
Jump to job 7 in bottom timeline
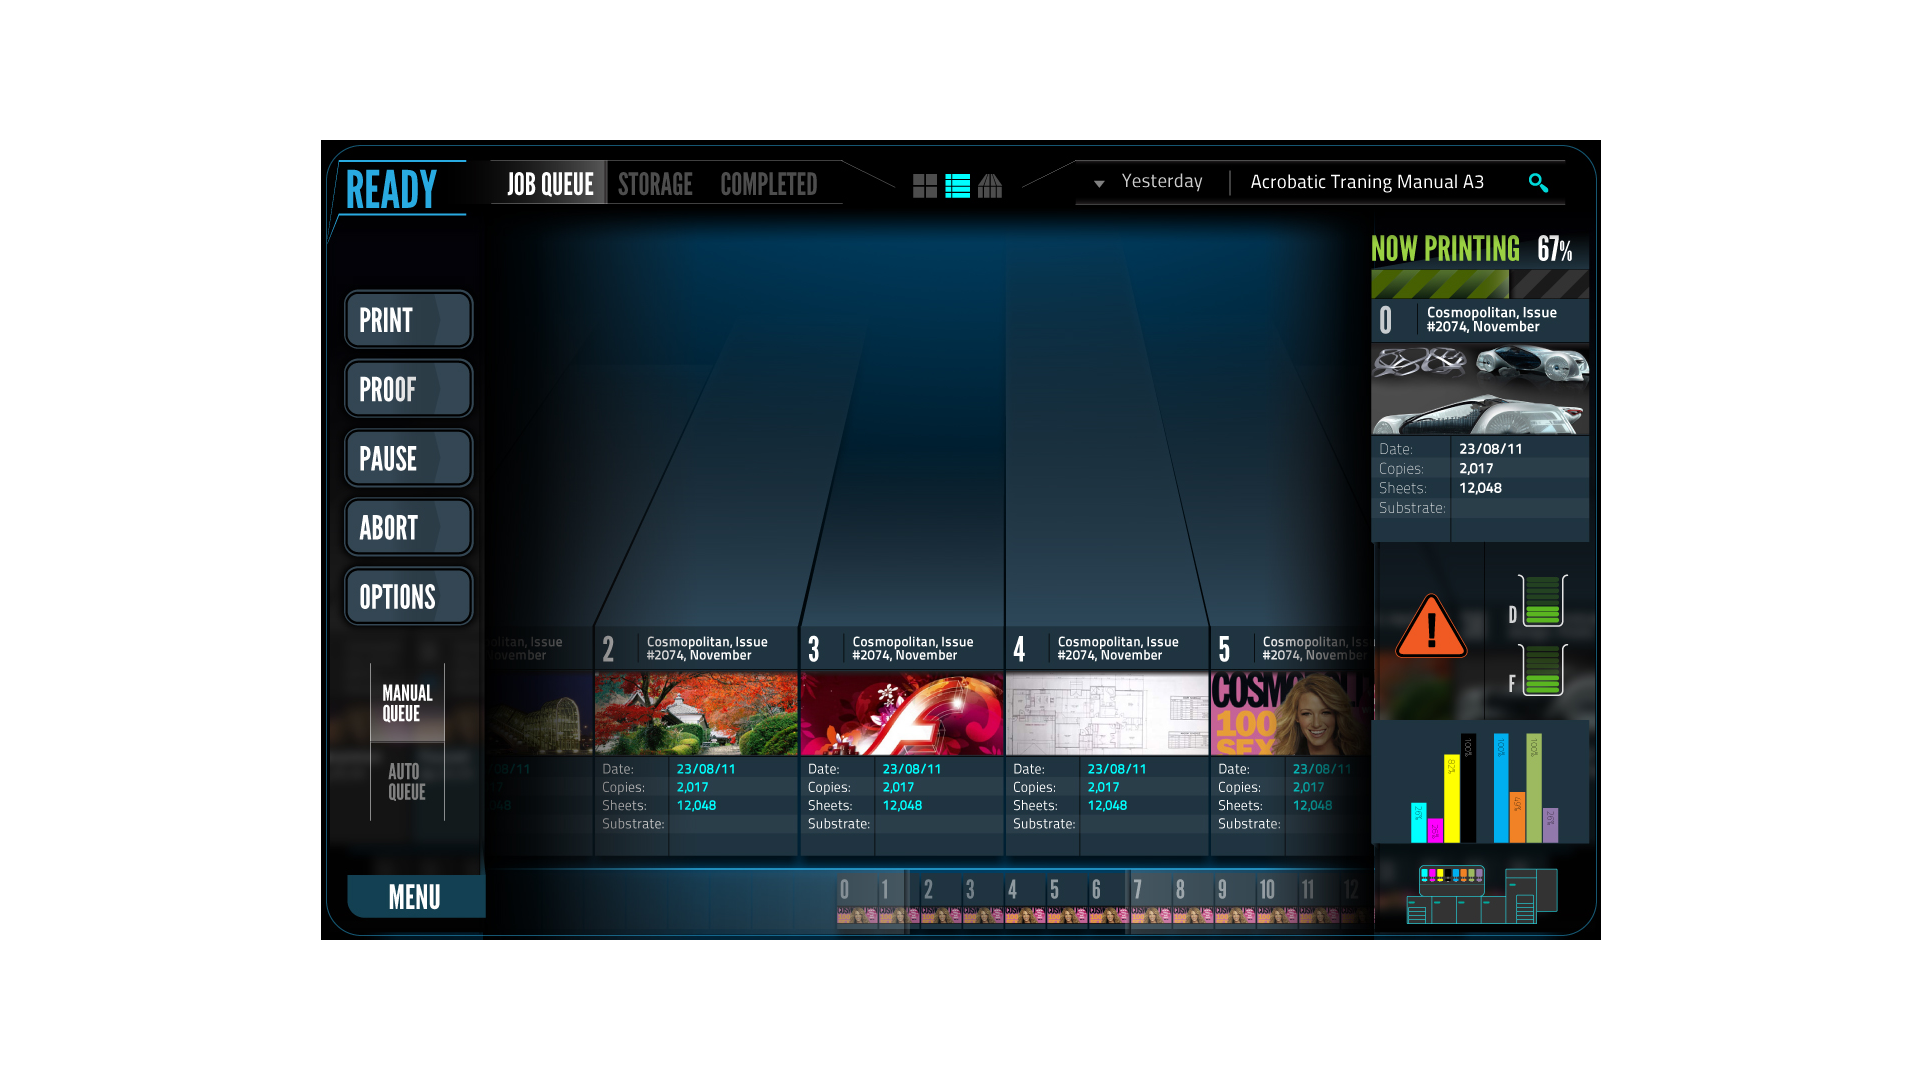(1148, 901)
